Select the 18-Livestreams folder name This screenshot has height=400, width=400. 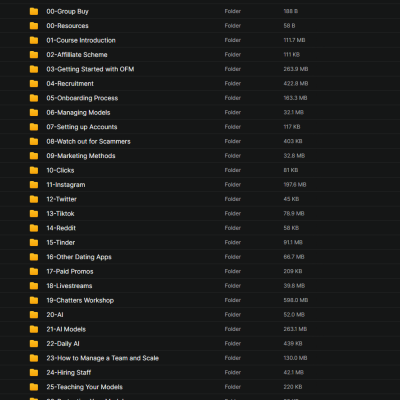69,286
